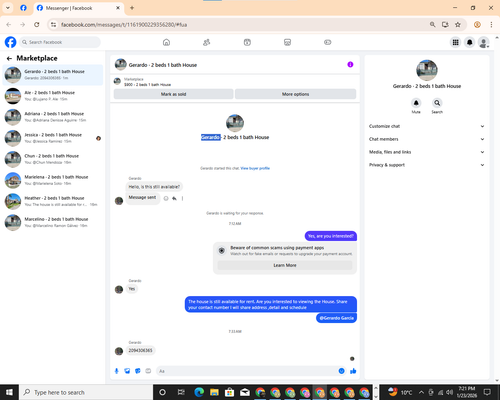The image size is (500, 400).
Task: Open the Chun - 2 beds 1 bath House chat
Action: (53, 159)
